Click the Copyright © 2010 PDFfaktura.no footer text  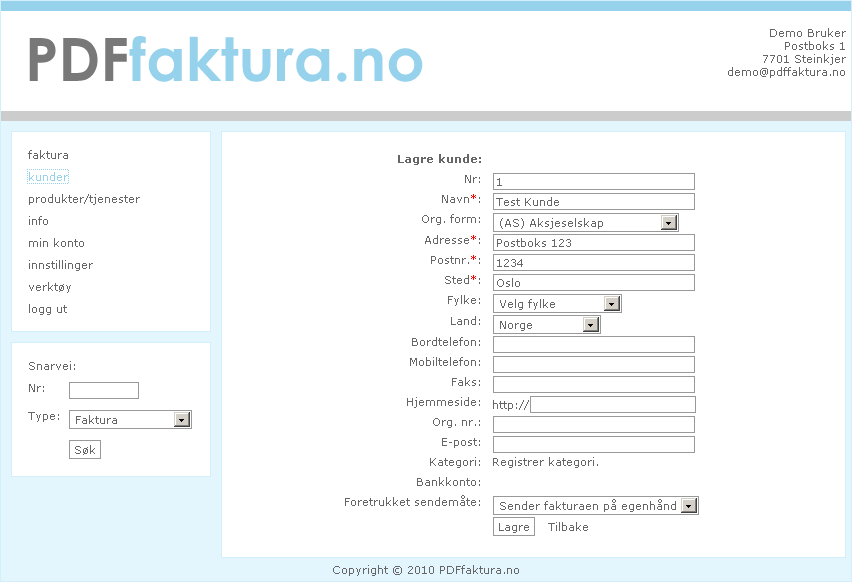[426, 570]
